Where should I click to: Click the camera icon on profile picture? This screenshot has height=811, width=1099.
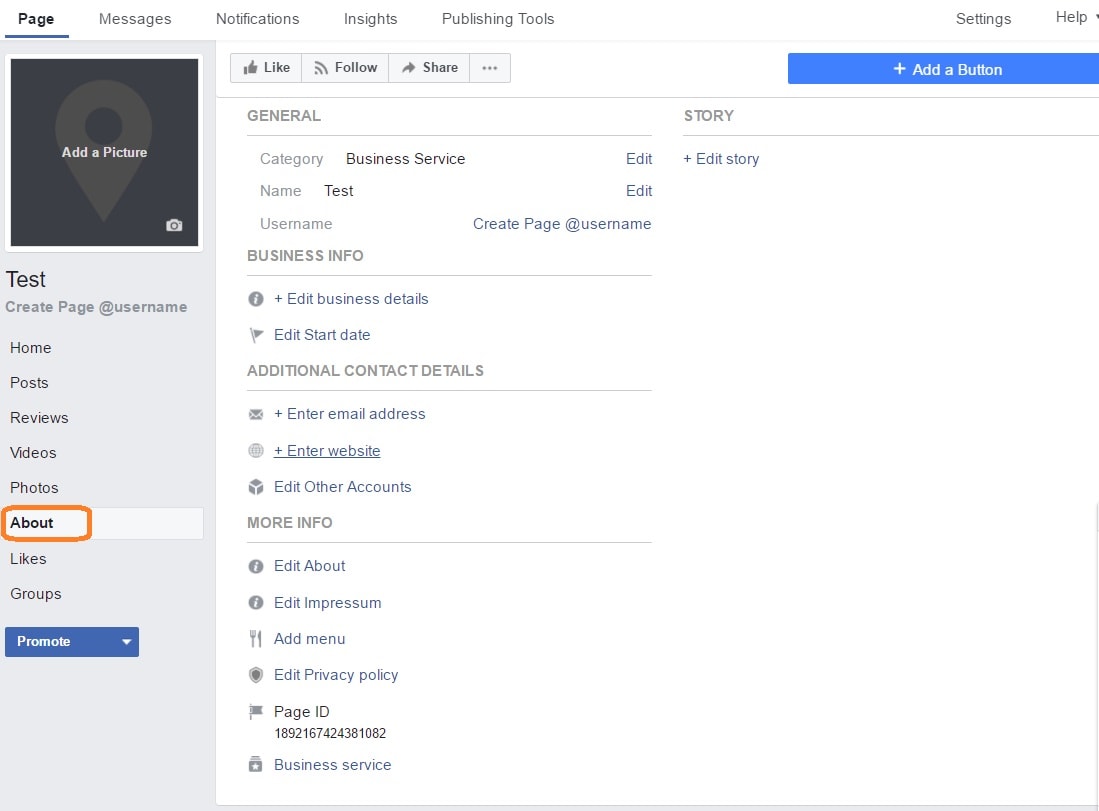[x=174, y=225]
